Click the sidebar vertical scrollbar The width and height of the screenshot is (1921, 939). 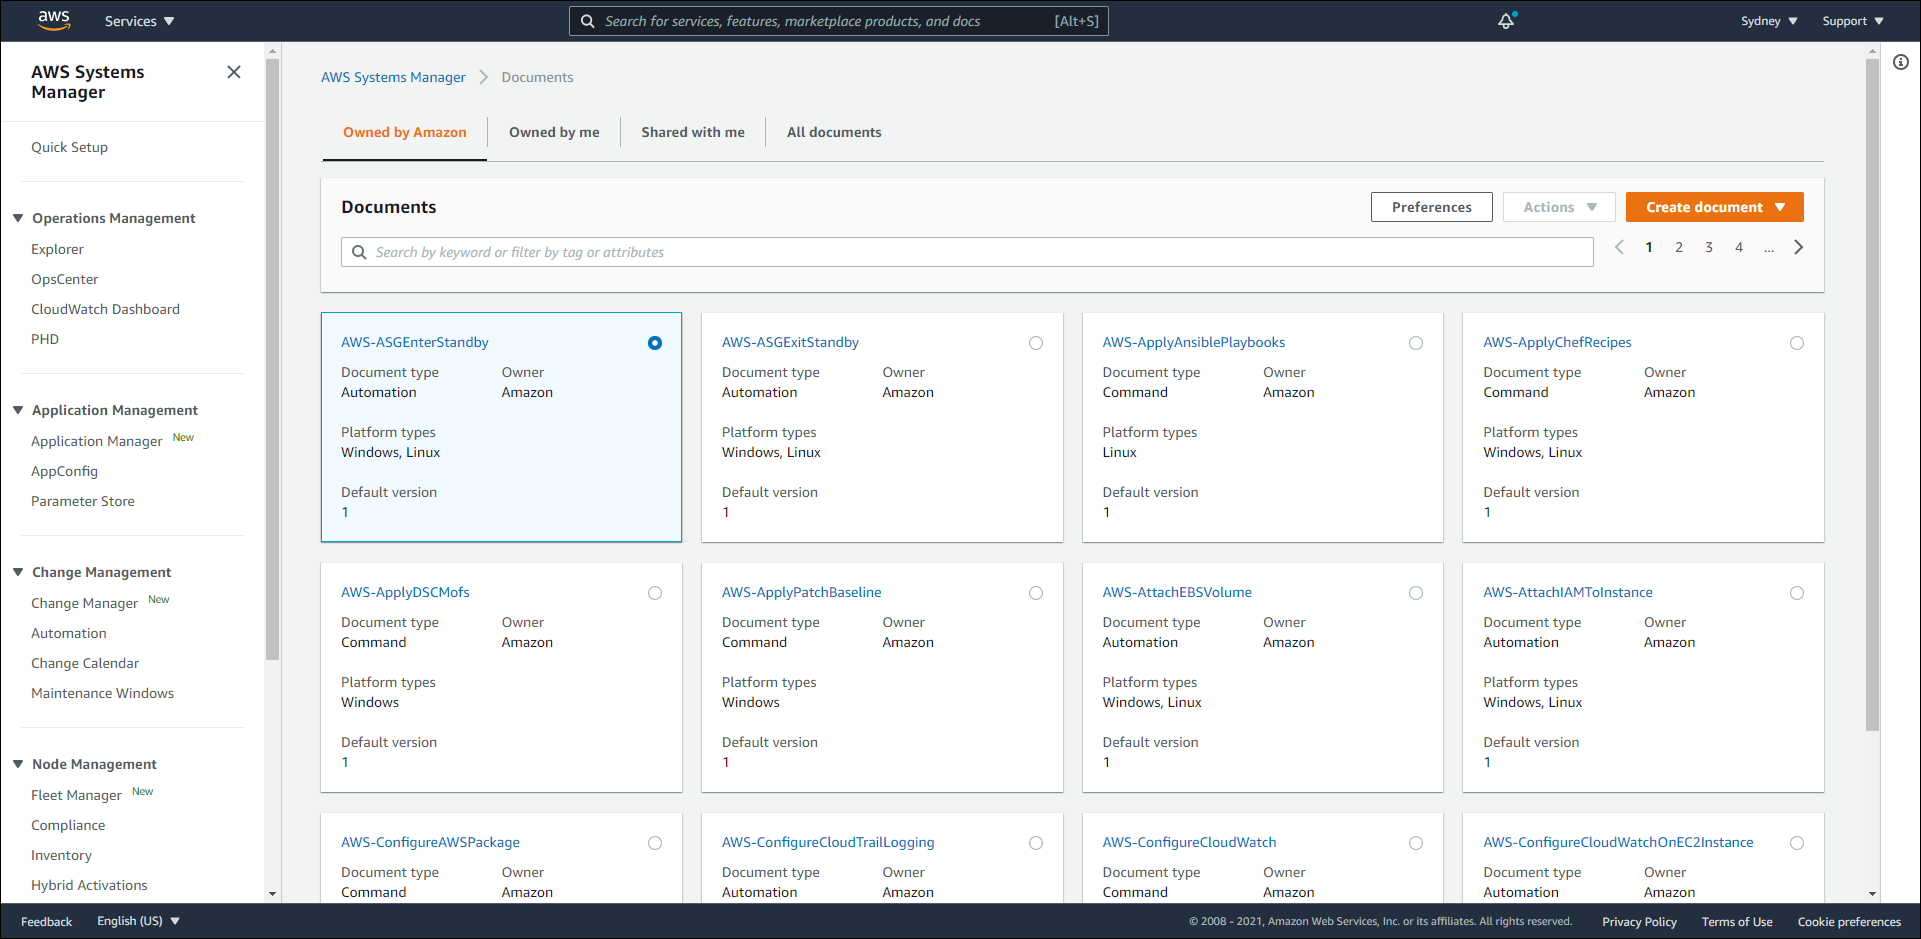tap(272, 360)
